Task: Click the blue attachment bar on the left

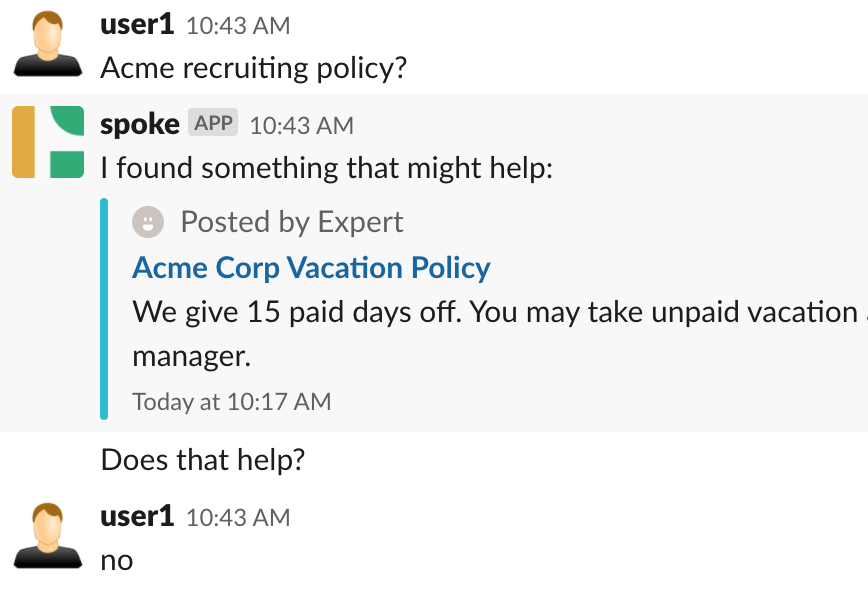Action: pos(104,309)
